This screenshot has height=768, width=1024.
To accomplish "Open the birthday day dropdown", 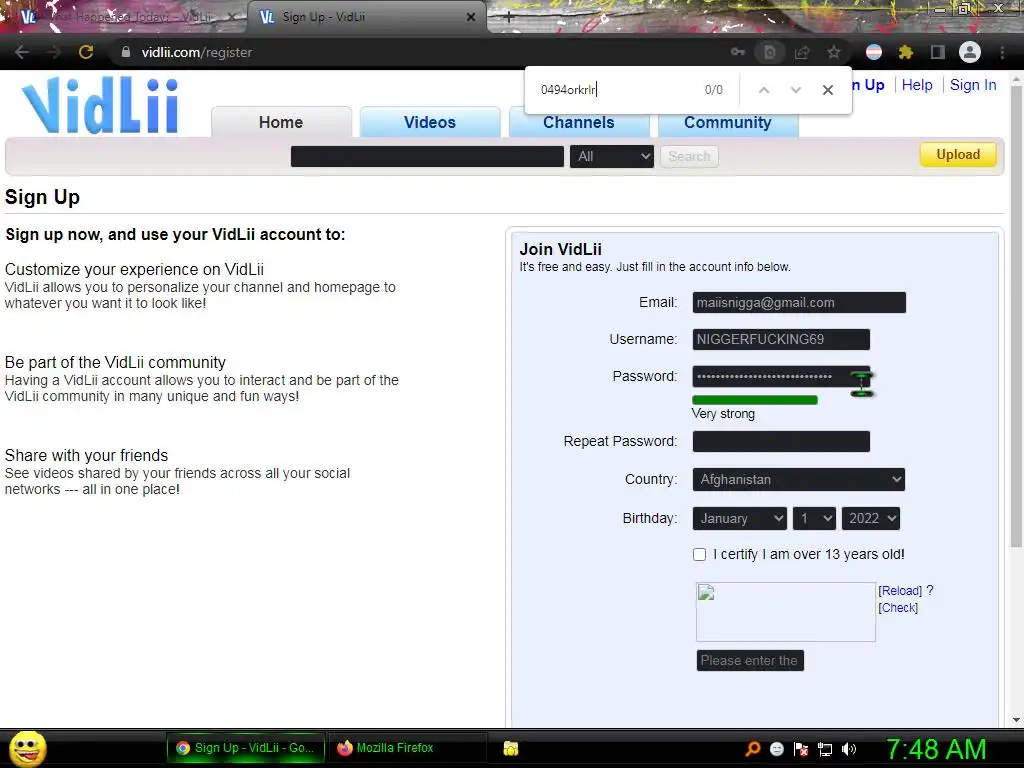I will (x=814, y=519).
